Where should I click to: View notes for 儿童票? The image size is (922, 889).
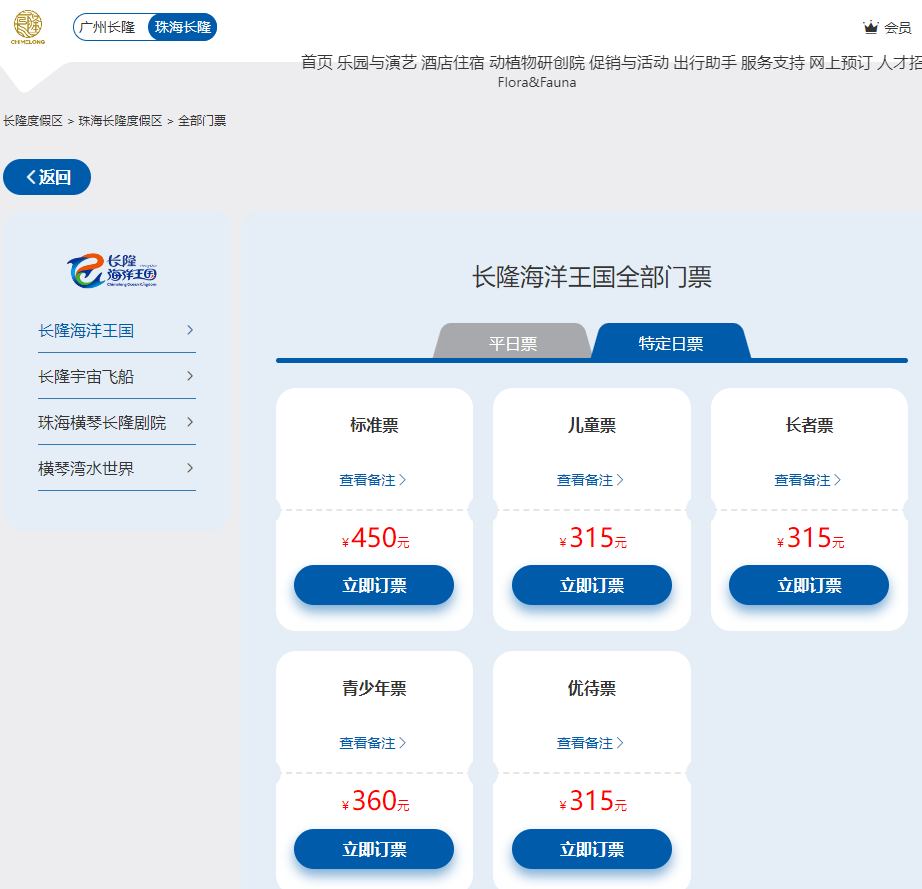(590, 480)
